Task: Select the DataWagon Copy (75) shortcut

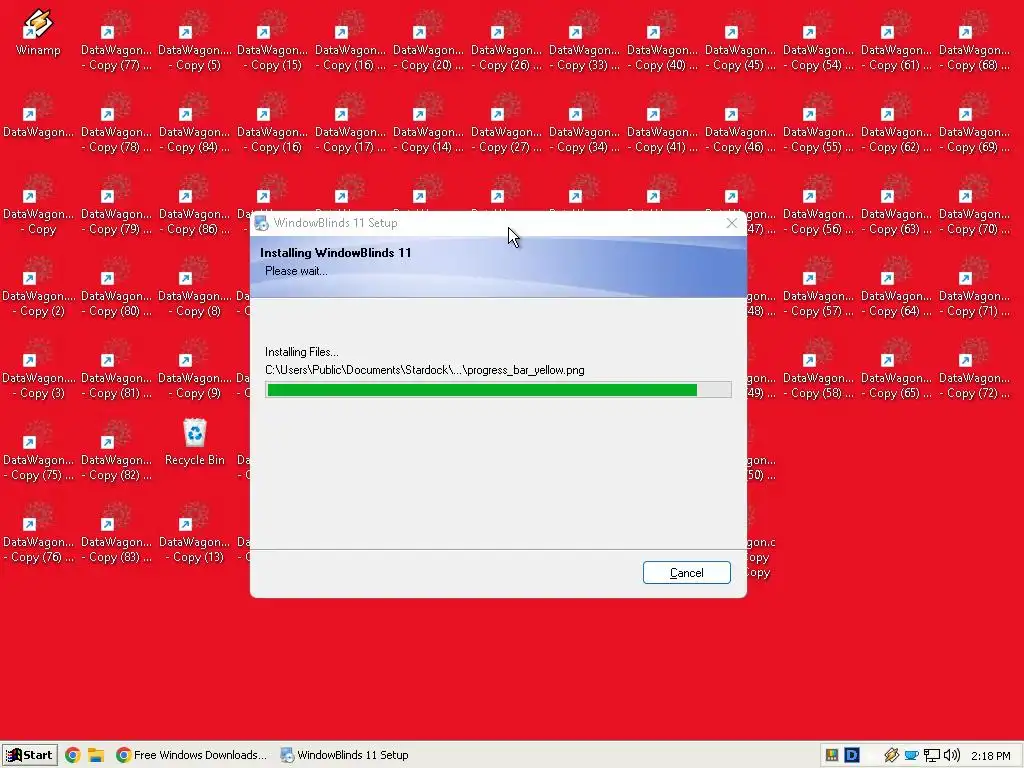Action: click(38, 452)
